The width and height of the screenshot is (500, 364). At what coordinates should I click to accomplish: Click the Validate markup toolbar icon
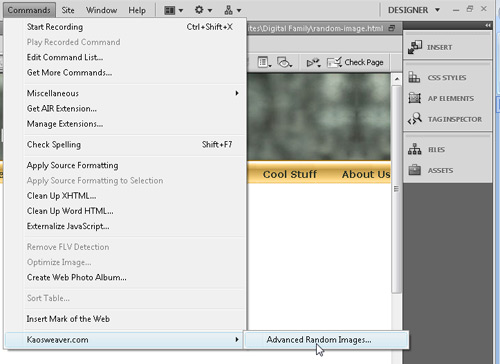313,62
